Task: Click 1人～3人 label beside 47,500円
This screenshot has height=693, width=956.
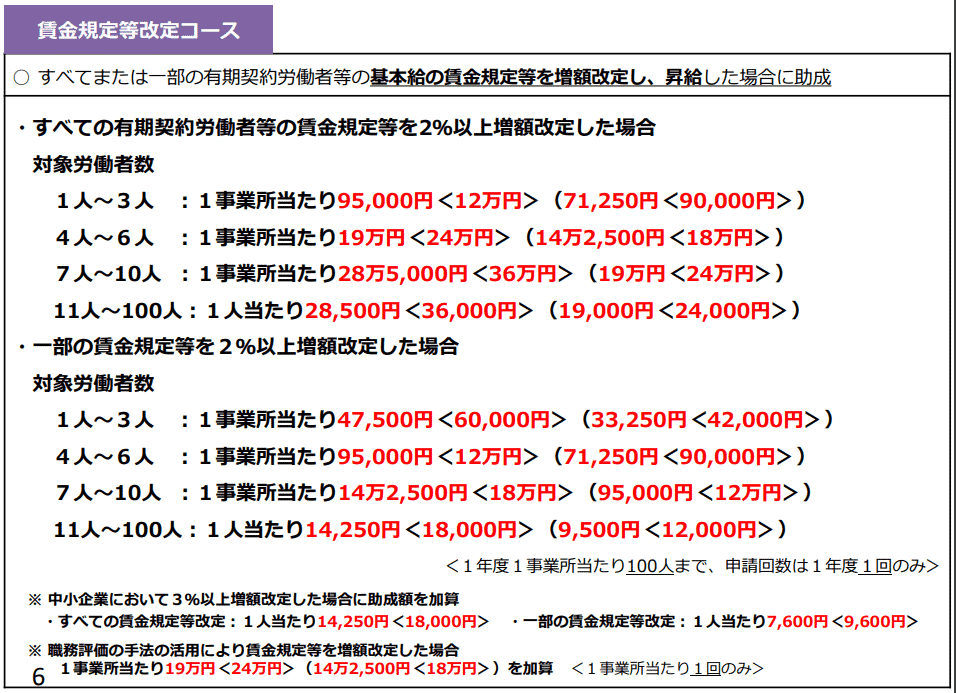Action: click(x=105, y=420)
